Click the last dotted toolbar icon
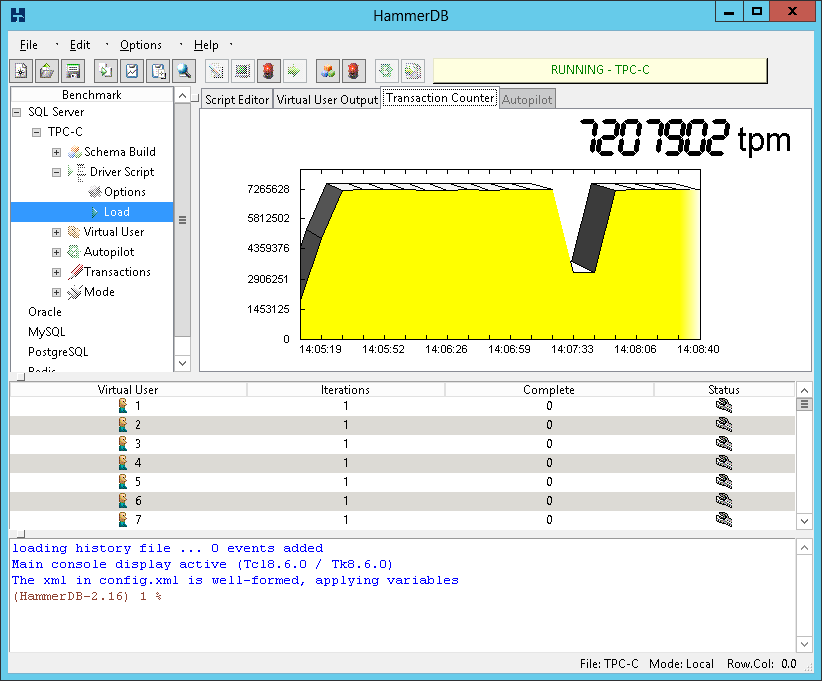The height and width of the screenshot is (681, 822). pyautogui.click(x=413, y=71)
